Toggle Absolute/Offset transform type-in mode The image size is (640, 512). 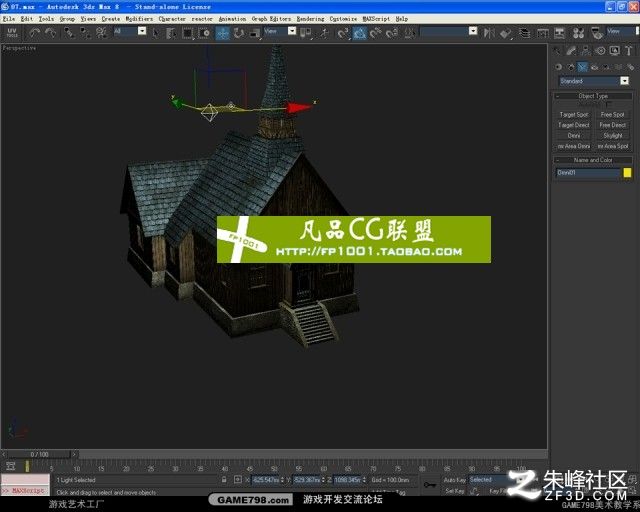(x=238, y=480)
